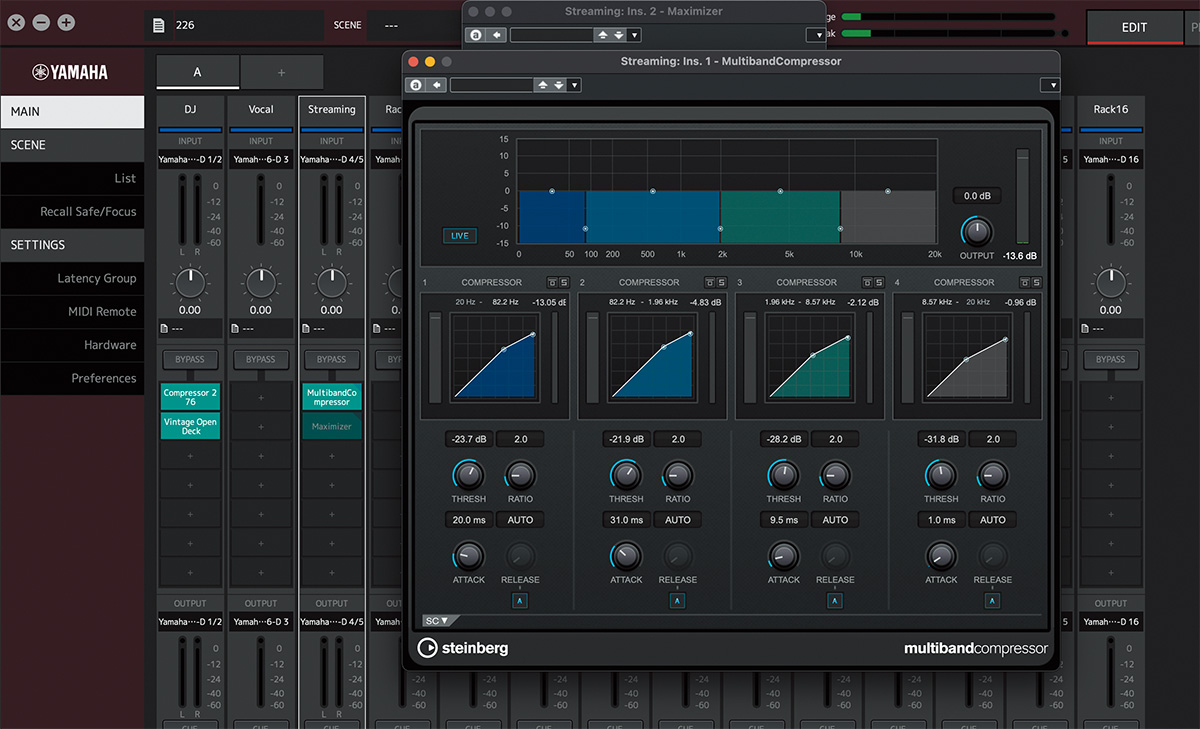Open Compressor 276 plugin slot on DJ
This screenshot has width=1200, height=729.
[190, 397]
